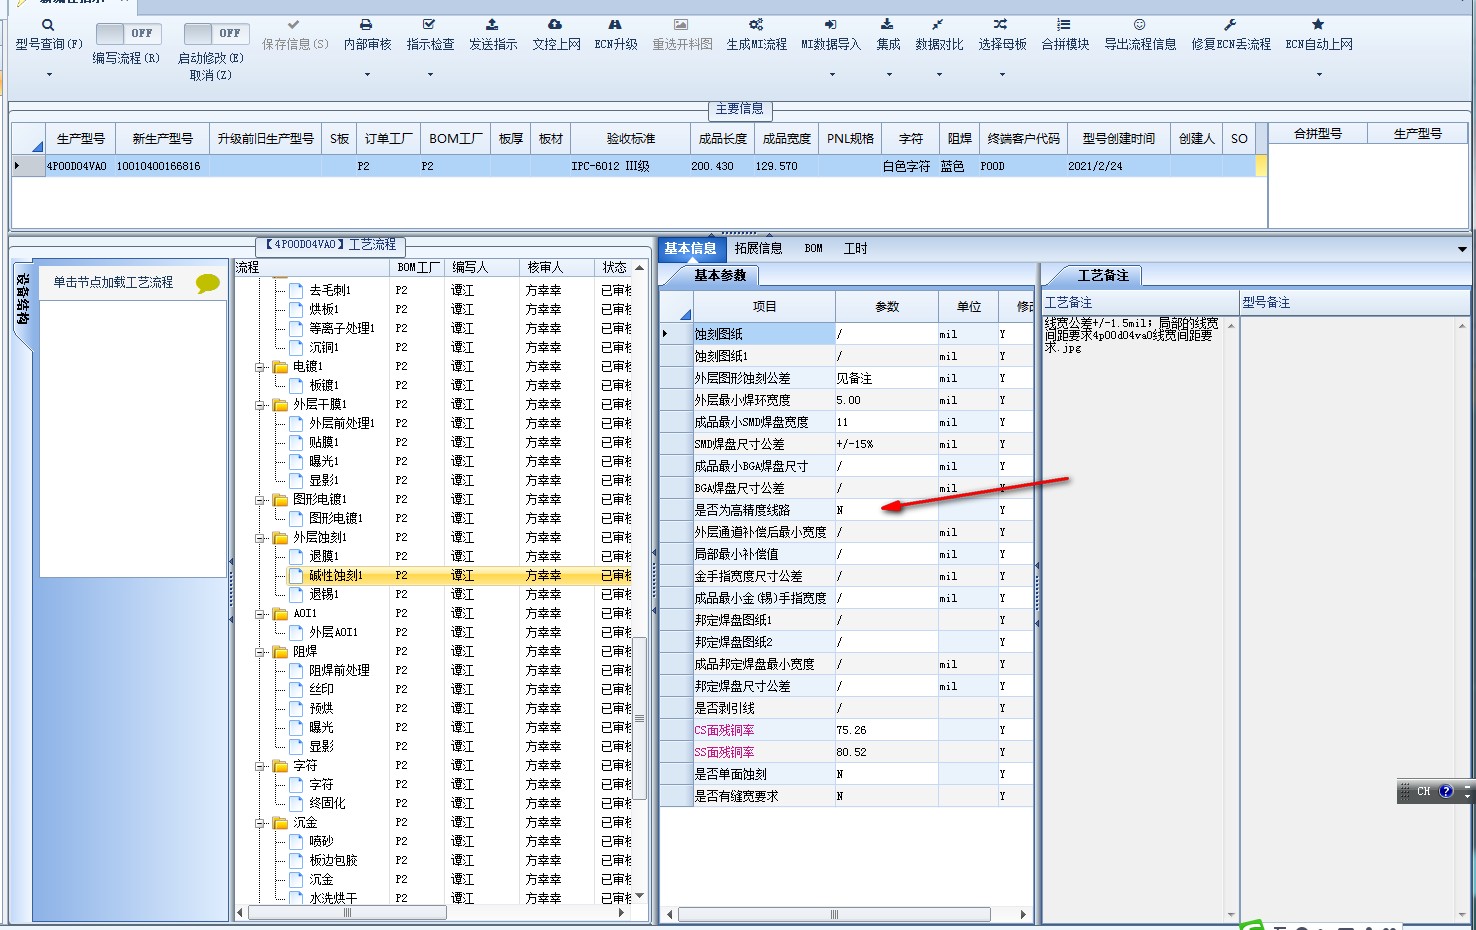
Task: Click 数据对比 compare icon
Action: click(x=938, y=24)
